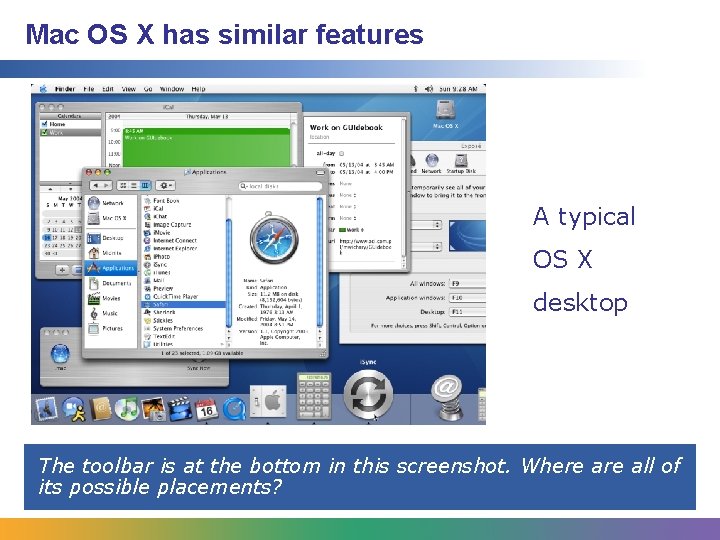Click the volume speaker icon in menu bar

click(429, 89)
